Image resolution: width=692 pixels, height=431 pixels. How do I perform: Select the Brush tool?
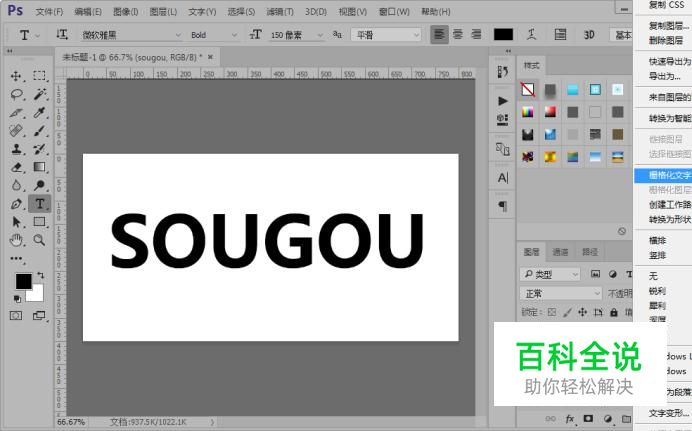pyautogui.click(x=39, y=131)
